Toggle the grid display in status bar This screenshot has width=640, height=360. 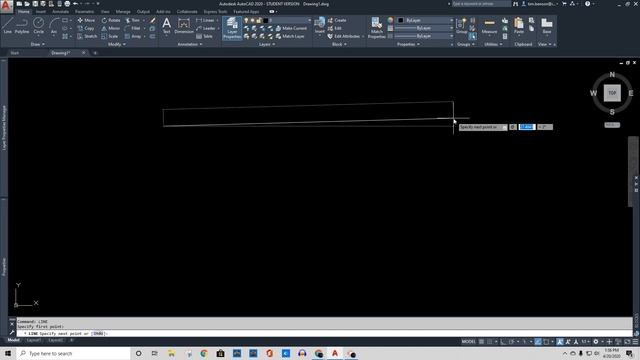pos(482,342)
